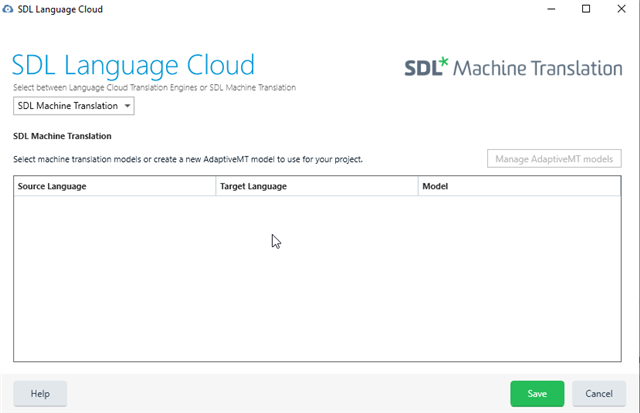Click Manage AdaptiveMT models button
Screen dimensions: 640x413
[x=554, y=159]
